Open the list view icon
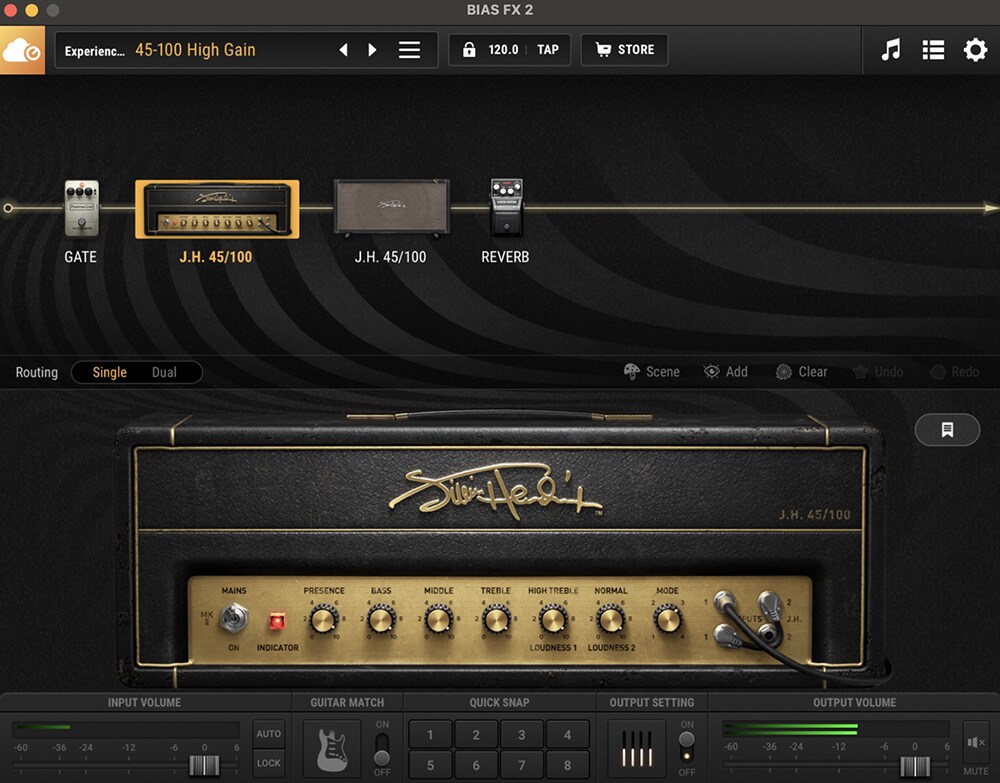Viewport: 1000px width, 783px height. click(x=933, y=50)
